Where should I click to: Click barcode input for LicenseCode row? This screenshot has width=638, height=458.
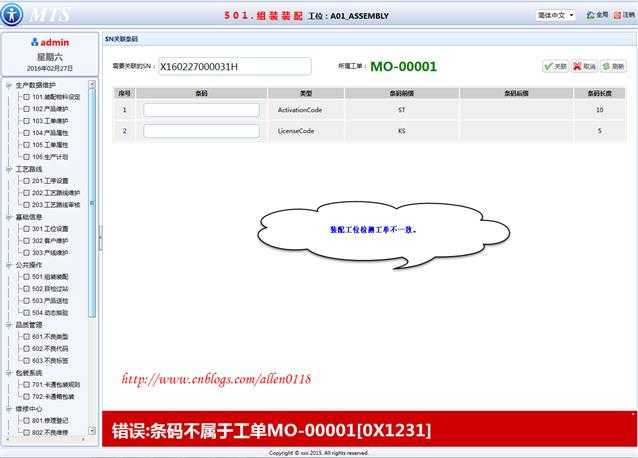click(201, 131)
